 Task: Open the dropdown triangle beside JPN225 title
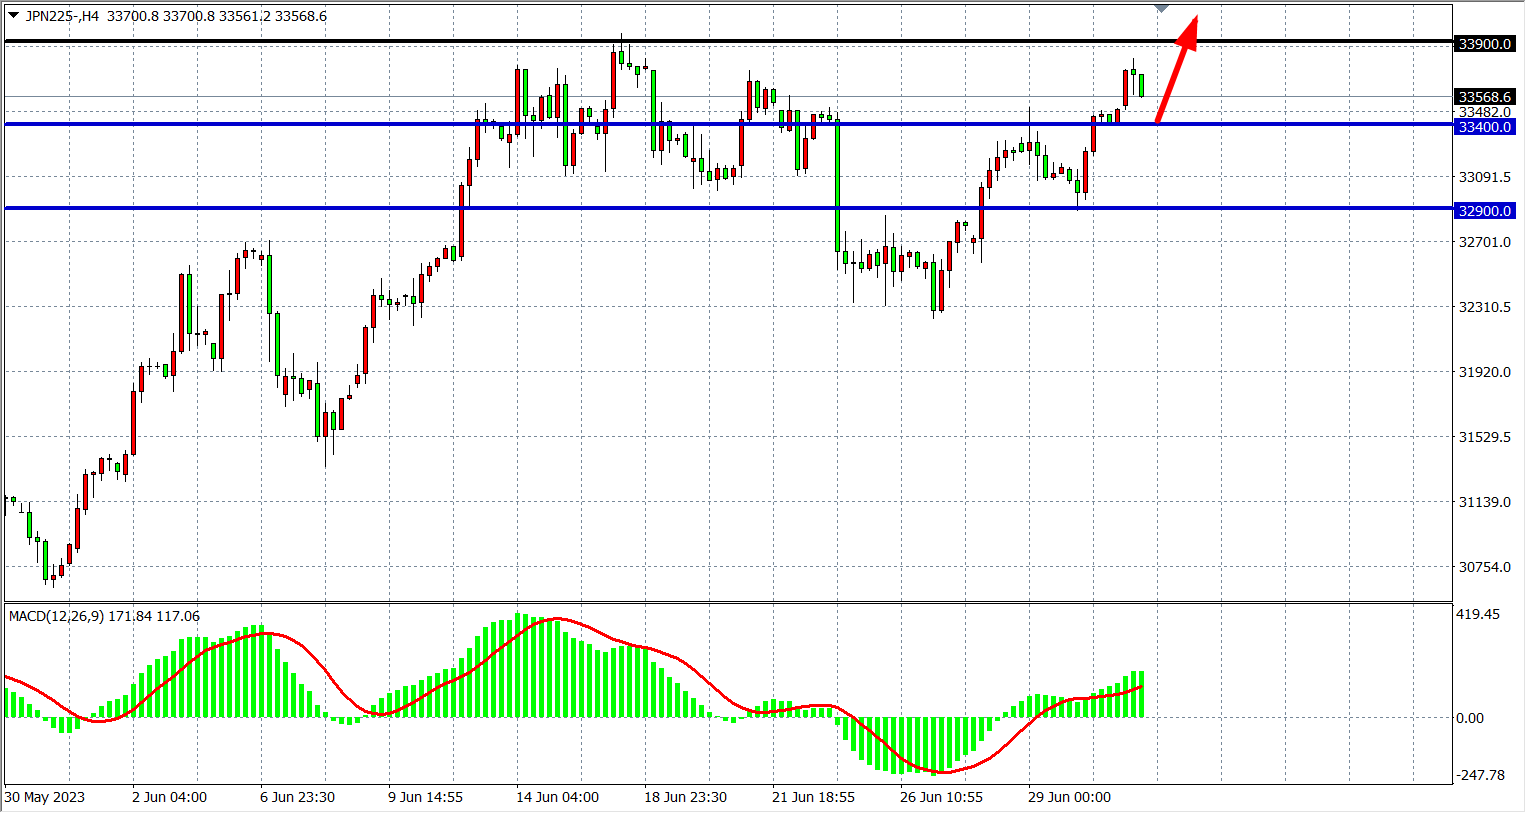click(x=13, y=16)
